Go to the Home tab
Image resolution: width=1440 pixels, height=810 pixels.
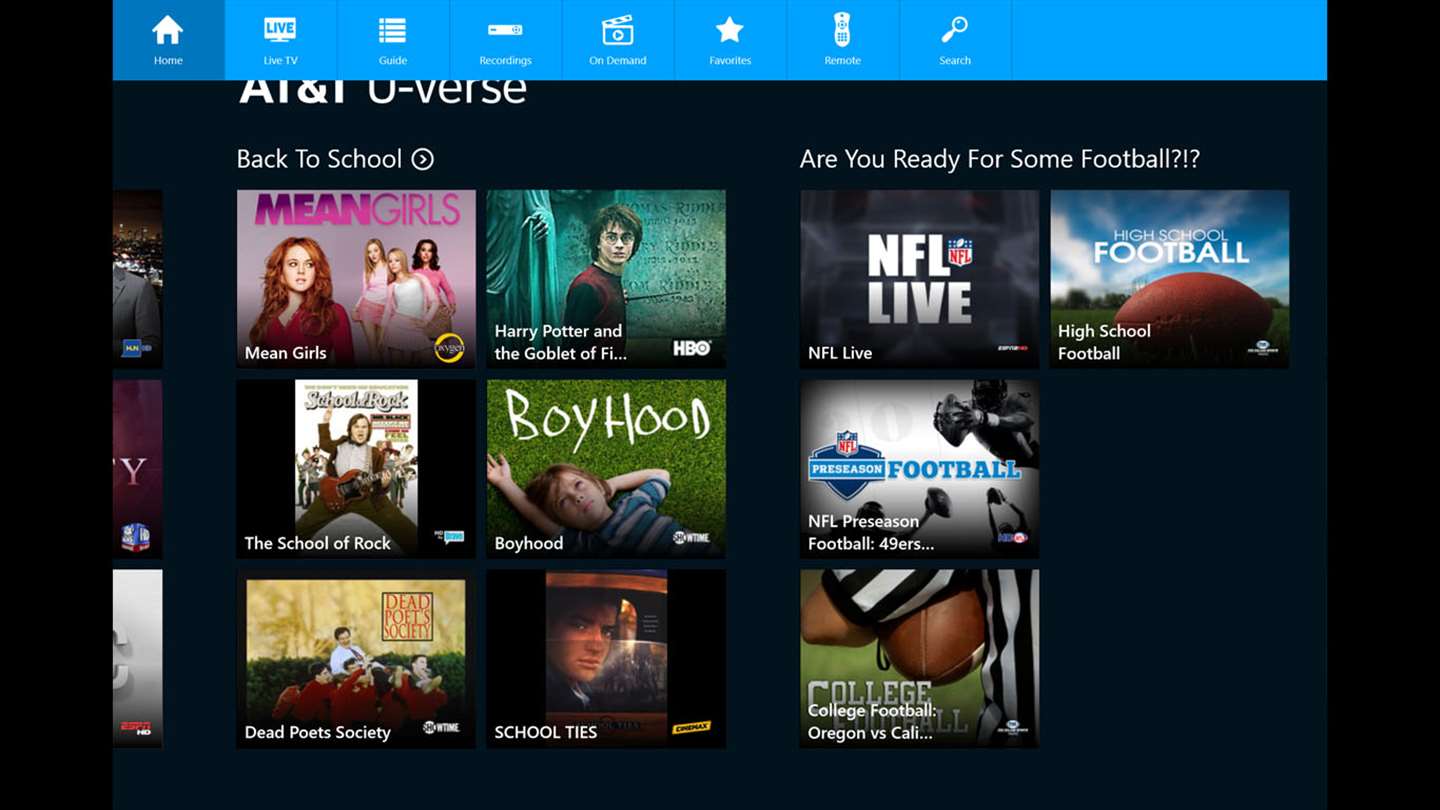pyautogui.click(x=168, y=40)
